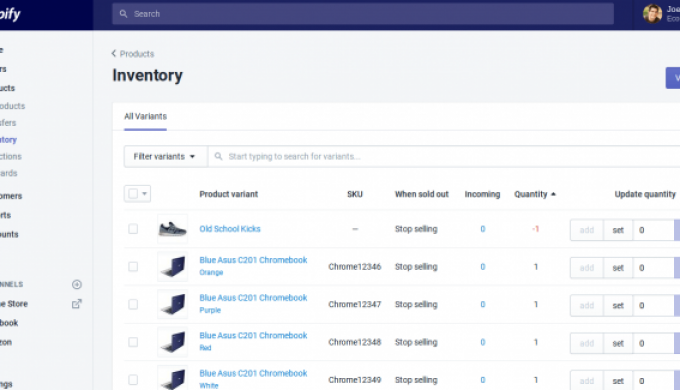680x390 pixels.
Task: Switch to the All Variants tab
Action: (145, 116)
